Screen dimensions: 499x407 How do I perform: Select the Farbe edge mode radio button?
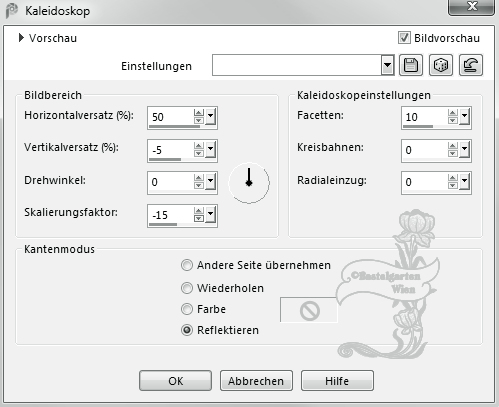click(187, 309)
